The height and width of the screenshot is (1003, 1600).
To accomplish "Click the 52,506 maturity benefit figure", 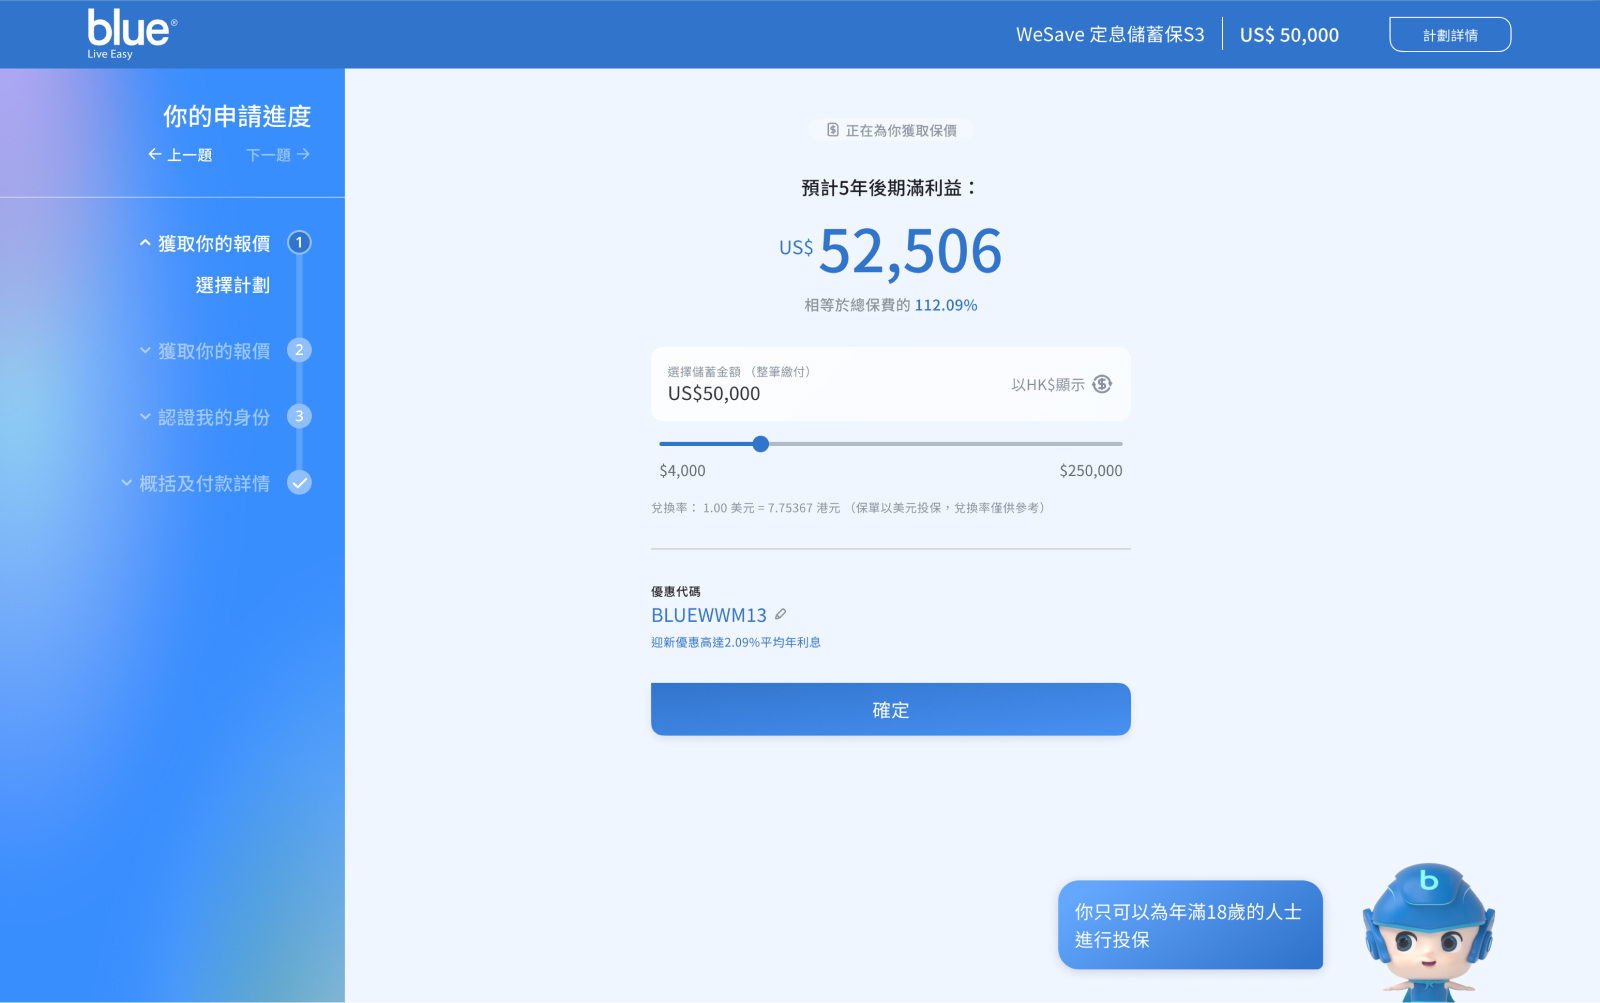I will (x=910, y=251).
